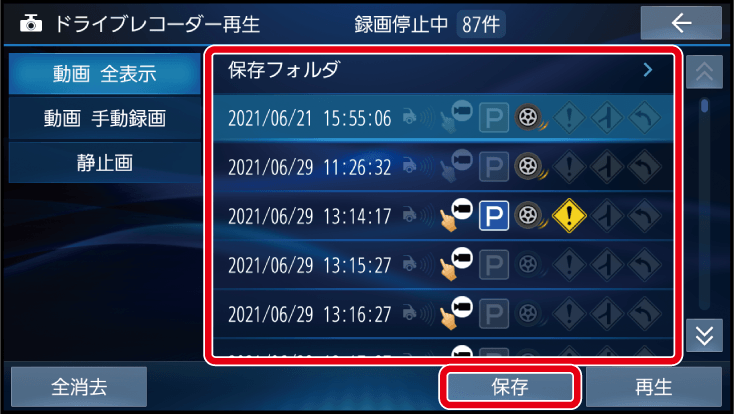Switch to 動画 手動録画 tab
The height and width of the screenshot is (414, 734).
point(105,118)
